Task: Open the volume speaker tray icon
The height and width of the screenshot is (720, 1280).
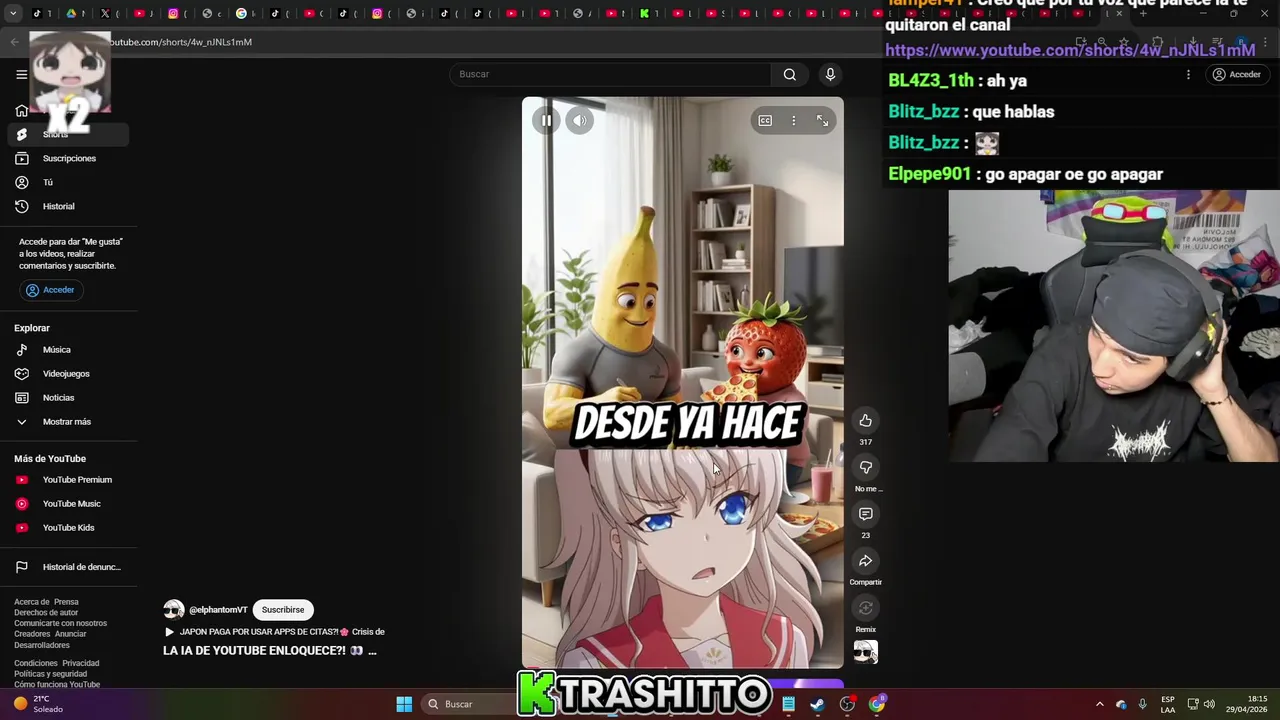Action: pos(1209,704)
